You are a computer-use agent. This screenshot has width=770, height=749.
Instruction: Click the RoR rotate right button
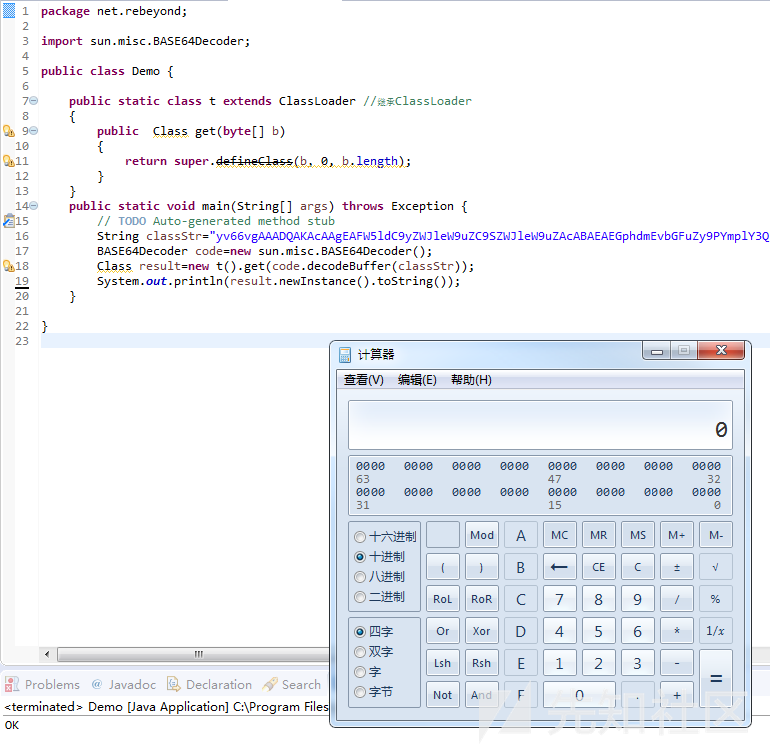pyautogui.click(x=482, y=599)
